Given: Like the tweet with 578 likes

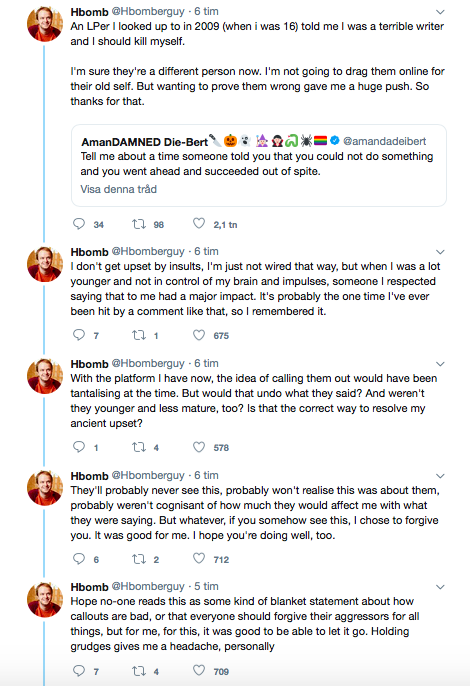Looking at the screenshot, I should pyautogui.click(x=199, y=447).
